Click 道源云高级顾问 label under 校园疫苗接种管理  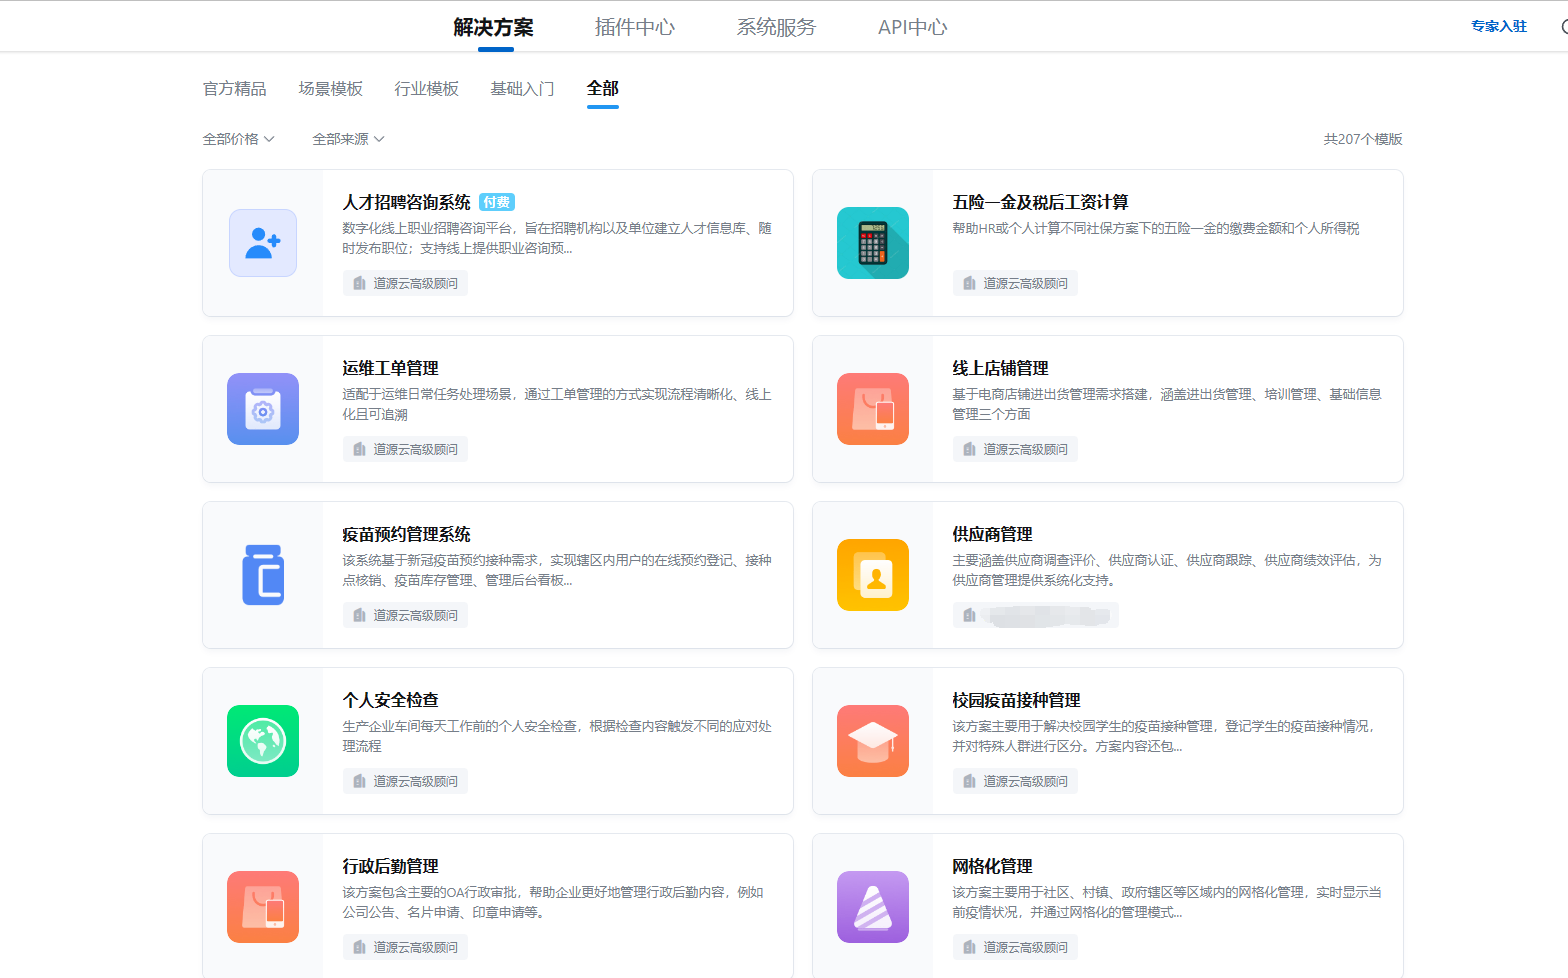click(1026, 782)
